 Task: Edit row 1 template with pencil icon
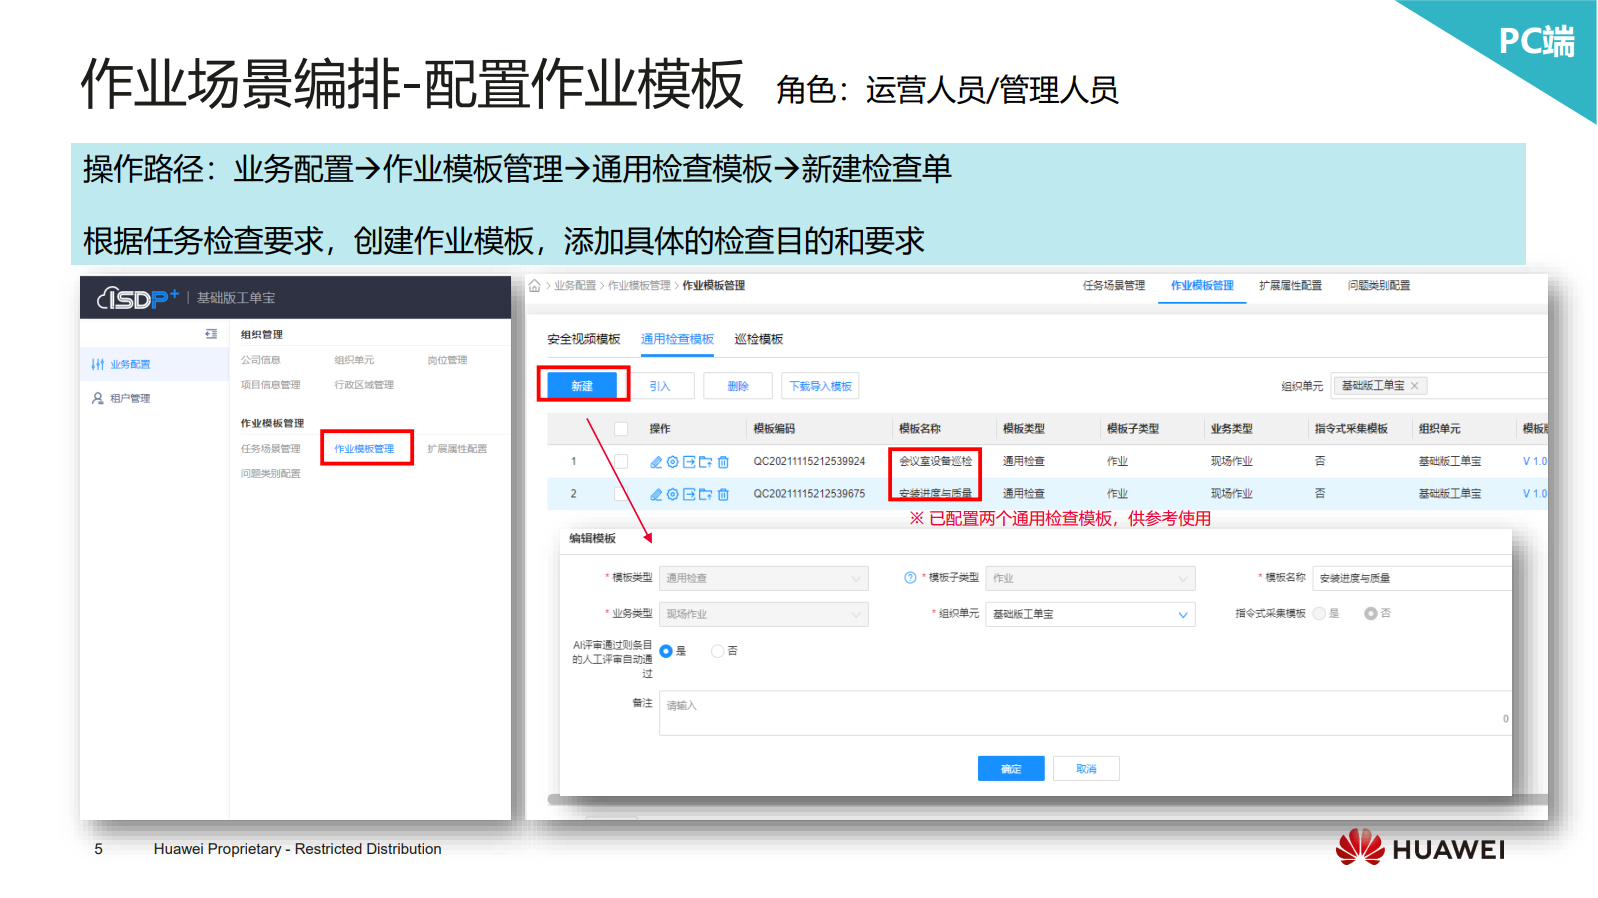[656, 462]
